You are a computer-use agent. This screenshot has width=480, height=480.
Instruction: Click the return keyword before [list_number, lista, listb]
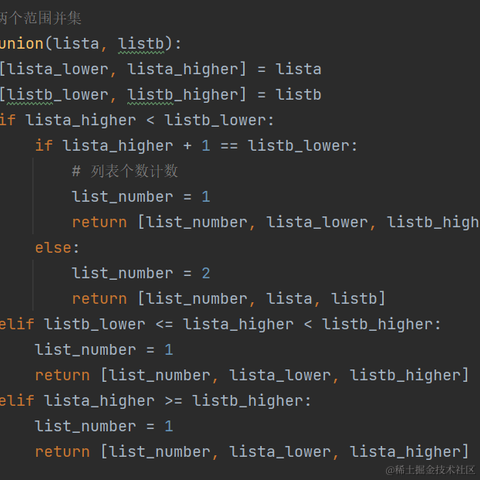coord(99,299)
